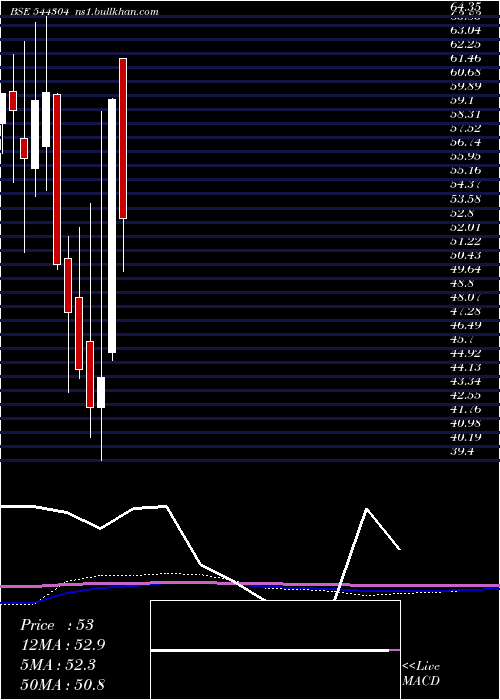Click the Price : 53 readout
Screen dimensions: 500x700
click(57, 625)
